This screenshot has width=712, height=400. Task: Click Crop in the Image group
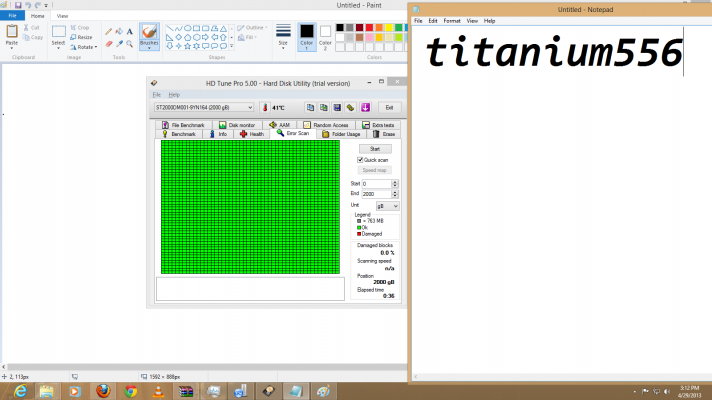[80, 28]
